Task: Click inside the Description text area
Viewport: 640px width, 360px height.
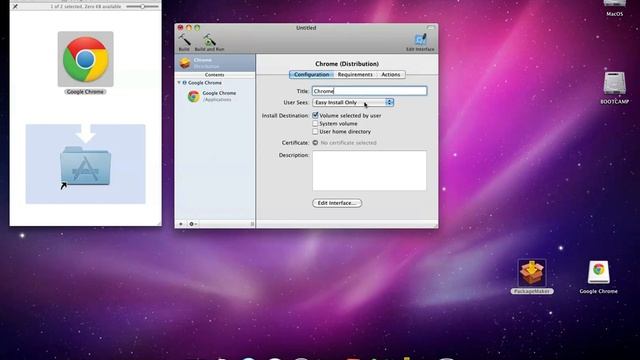Action: click(369, 171)
